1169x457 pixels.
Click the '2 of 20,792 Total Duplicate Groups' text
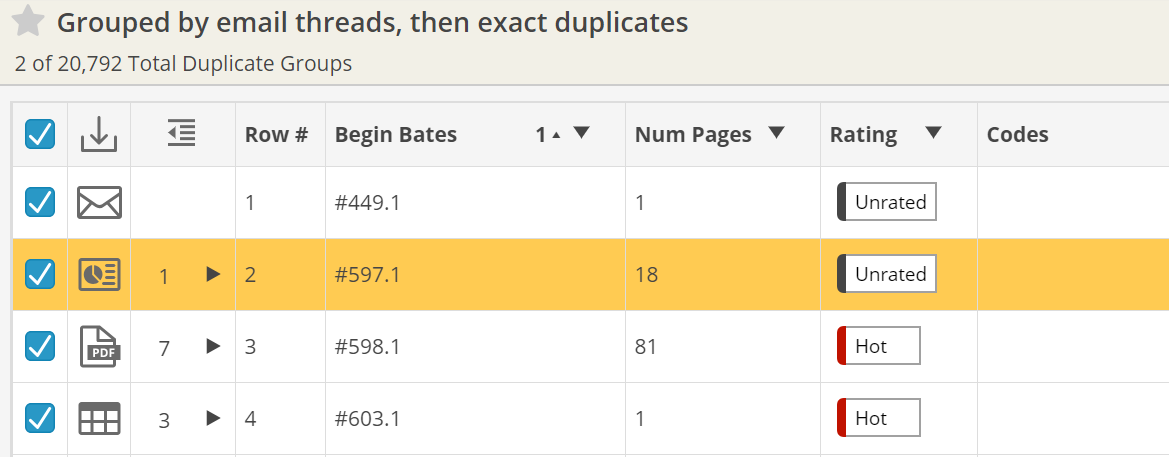(183, 64)
